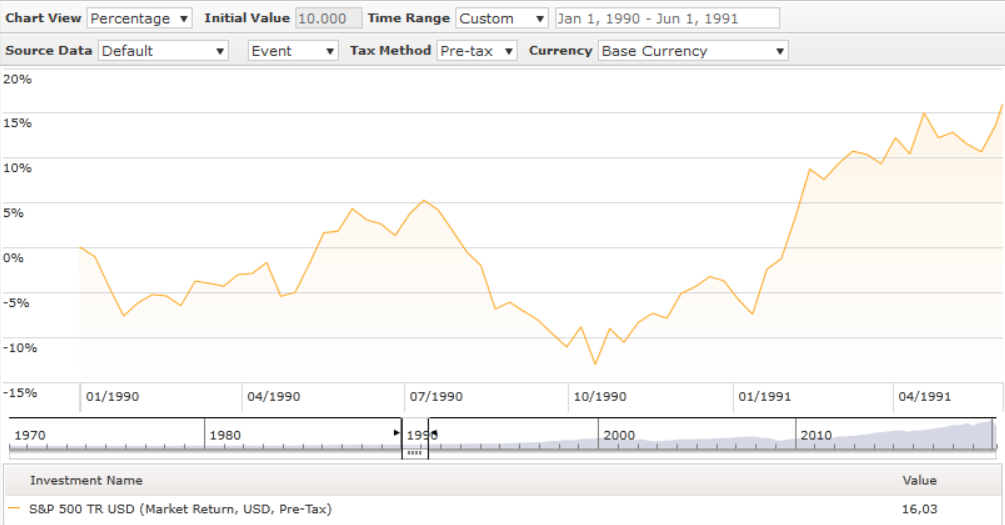Click the Value column header
Image resolution: width=1005 pixels, height=525 pixels.
[x=919, y=481]
